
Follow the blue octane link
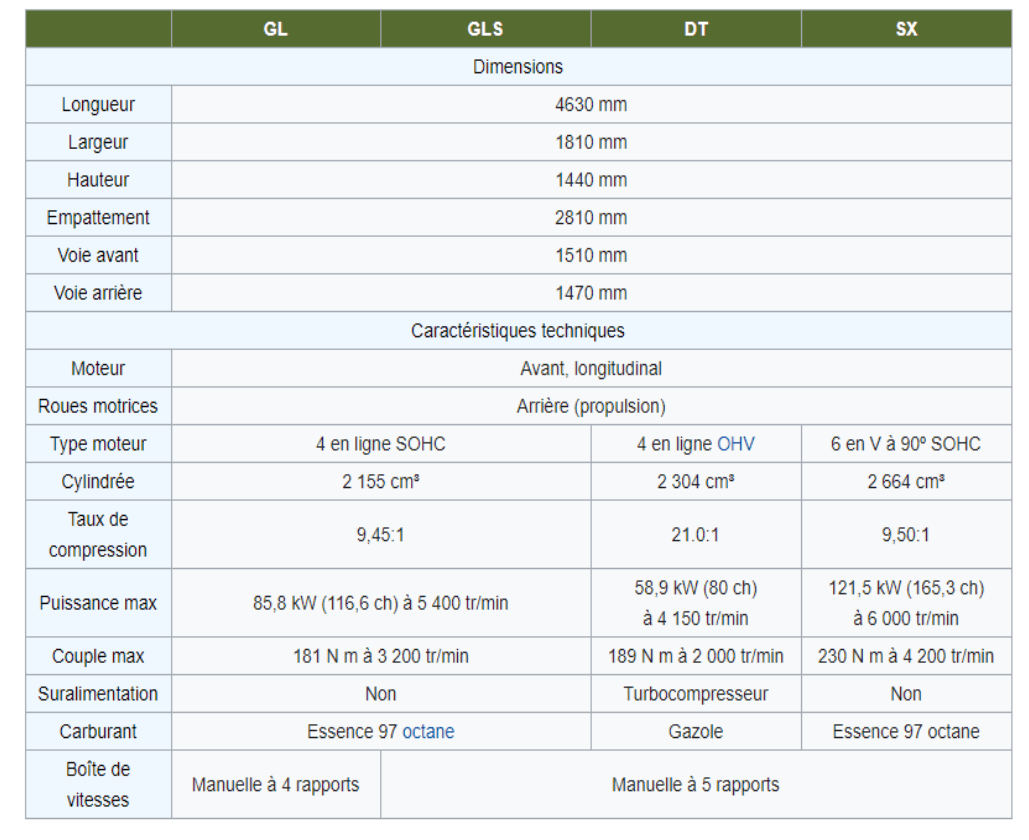pos(428,732)
